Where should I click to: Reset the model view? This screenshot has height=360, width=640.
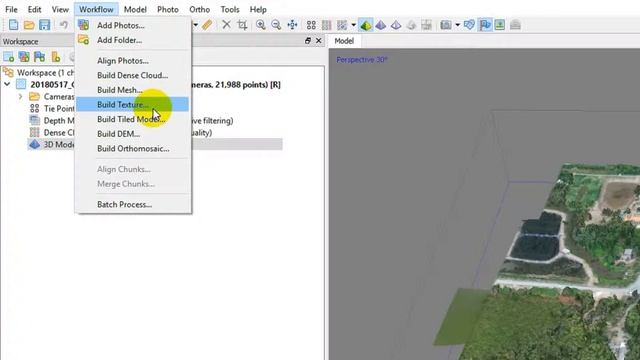(292, 25)
